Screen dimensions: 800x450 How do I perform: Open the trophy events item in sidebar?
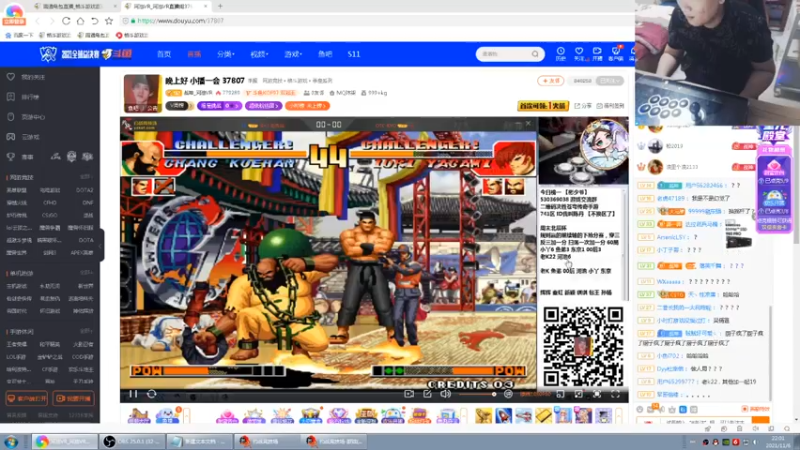pyautogui.click(x=20, y=157)
